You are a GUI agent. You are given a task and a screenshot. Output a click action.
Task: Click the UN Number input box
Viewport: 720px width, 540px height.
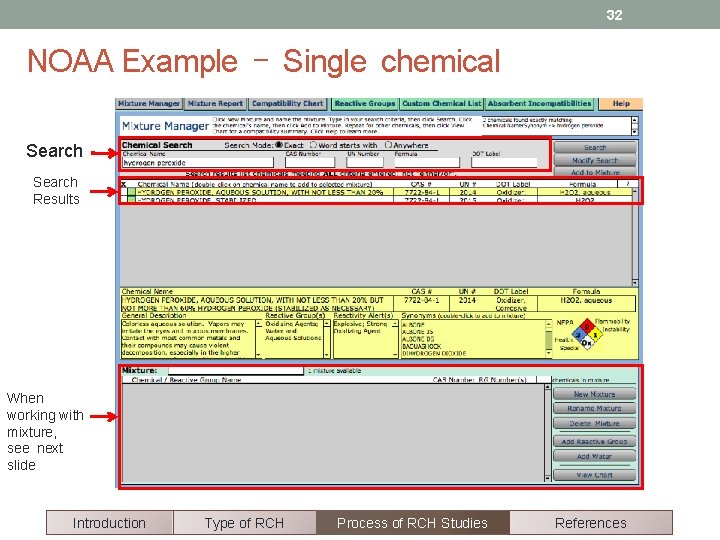coord(365,163)
